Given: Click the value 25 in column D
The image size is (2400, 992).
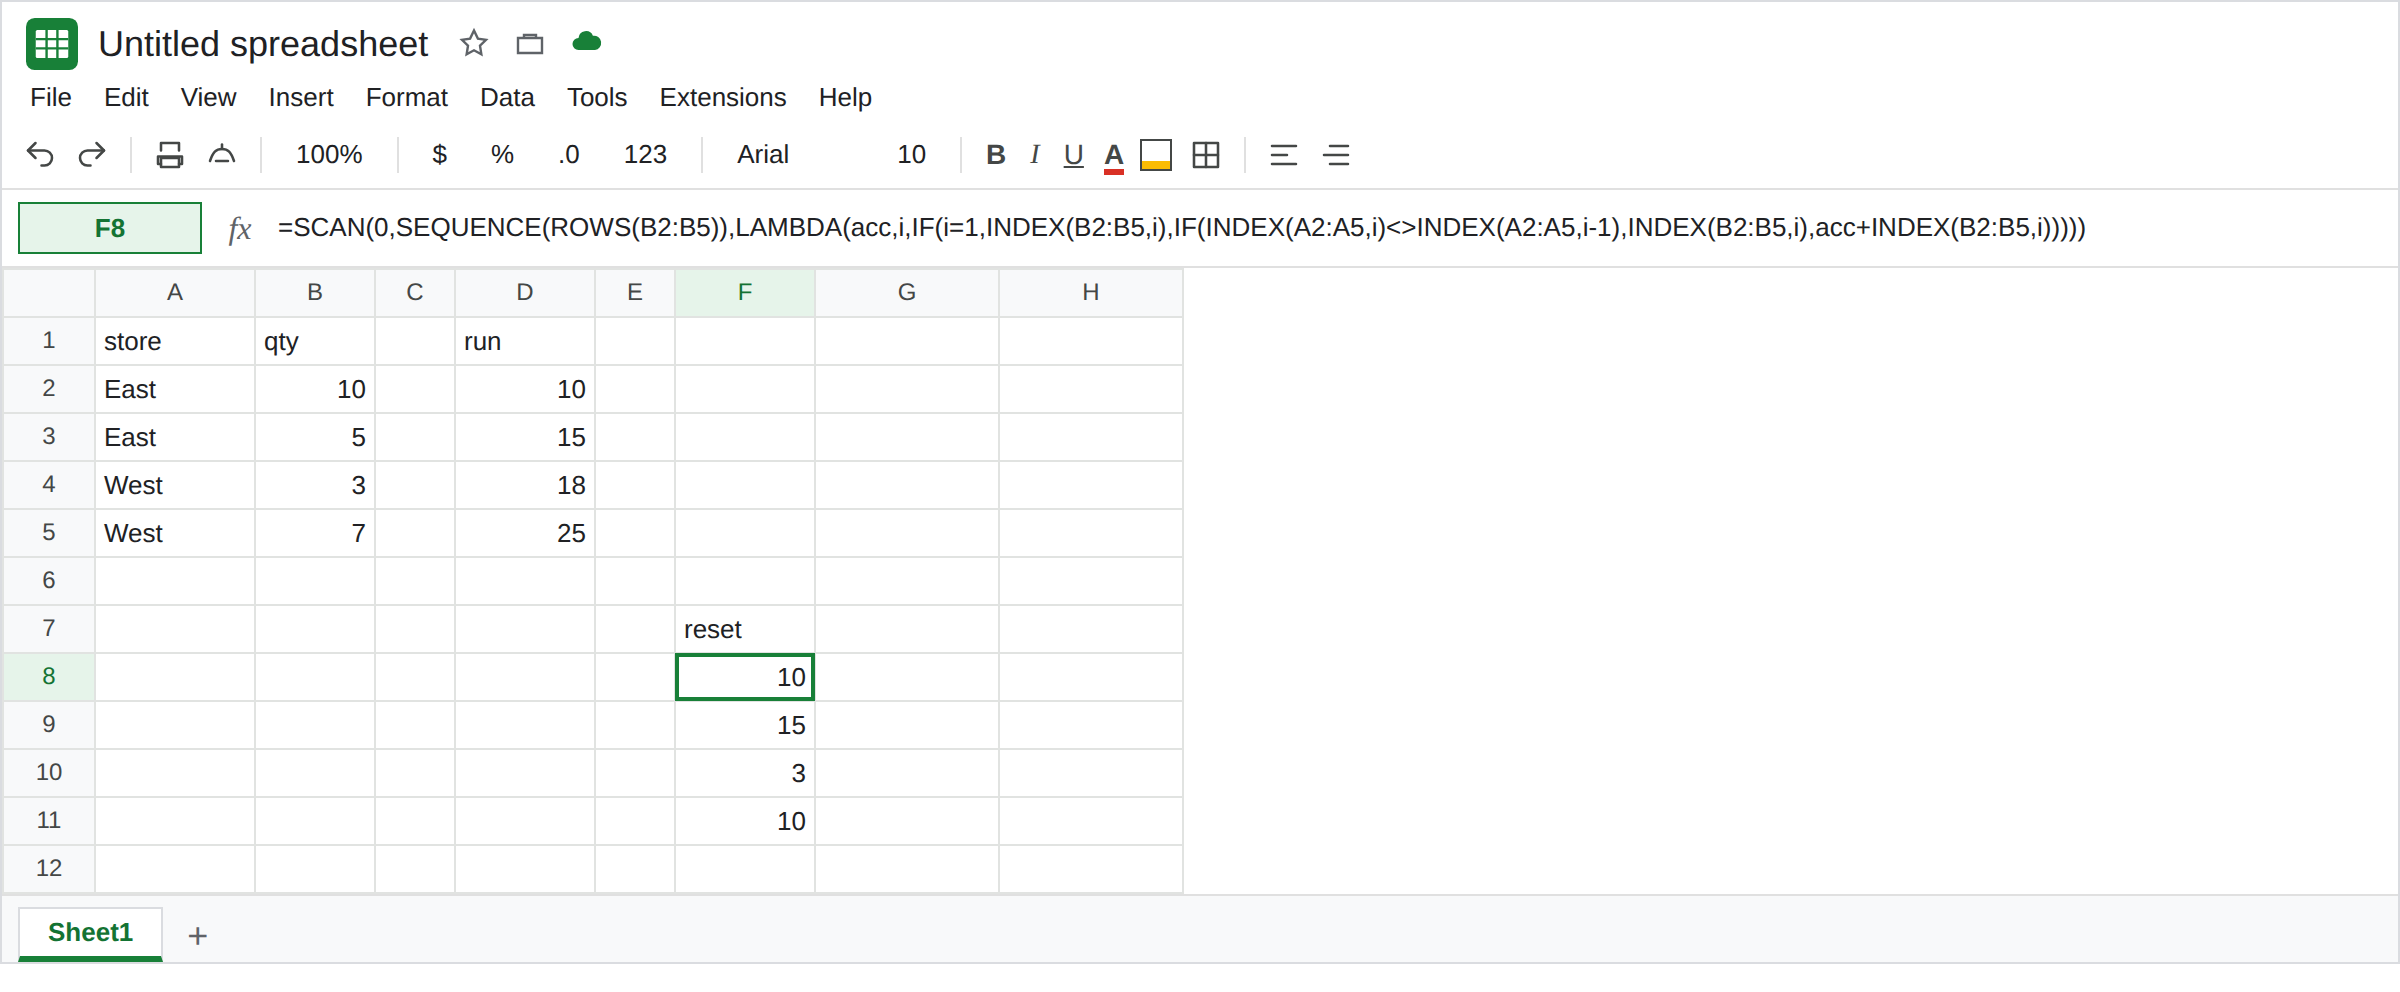Looking at the screenshot, I should (525, 533).
